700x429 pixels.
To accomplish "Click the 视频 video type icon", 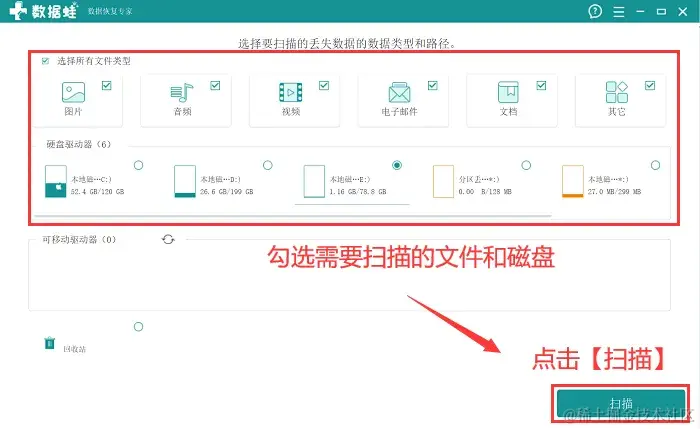I will [291, 92].
